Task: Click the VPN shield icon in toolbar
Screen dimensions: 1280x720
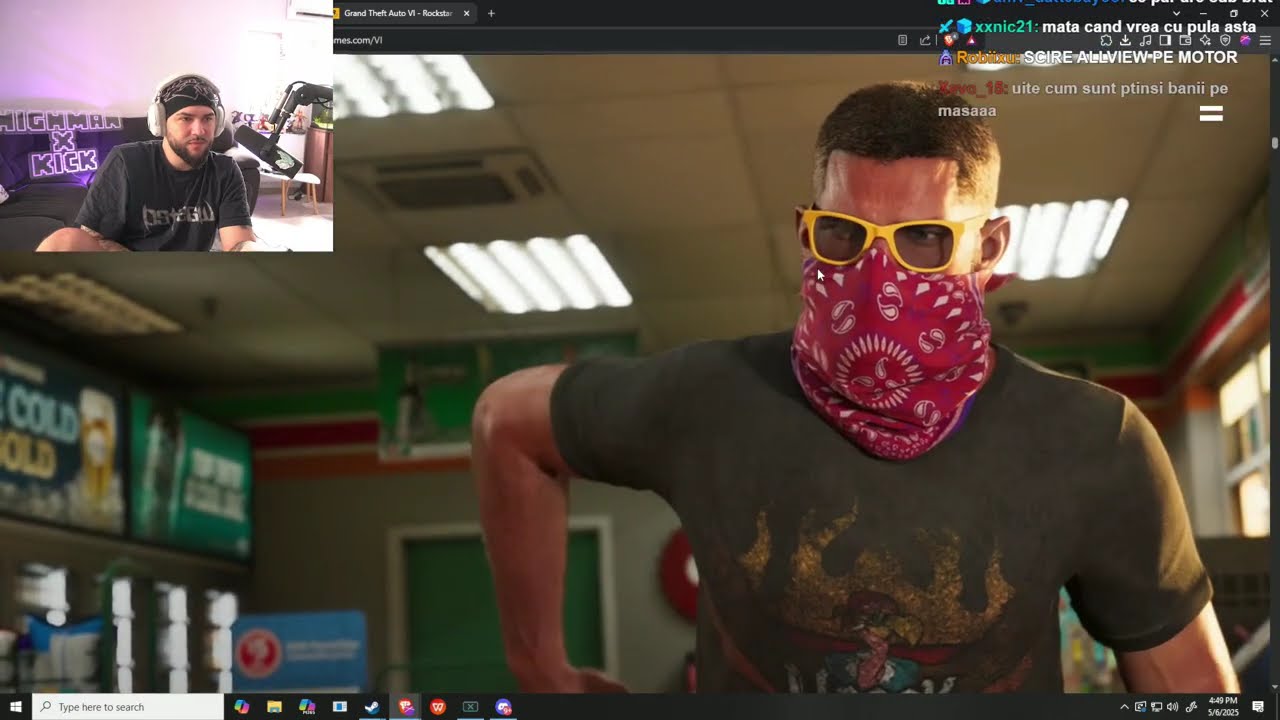Action: [x=1225, y=40]
